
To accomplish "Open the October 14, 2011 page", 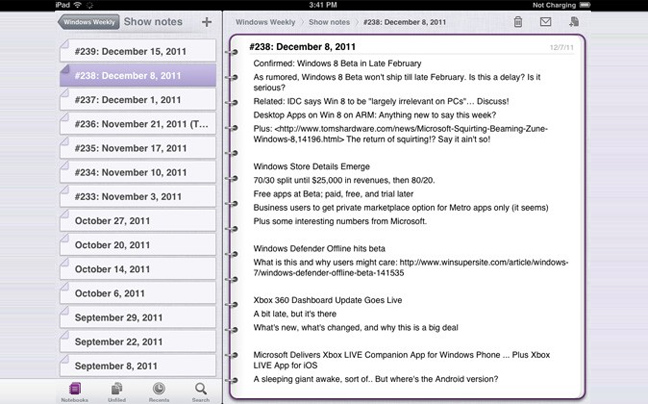I will 138,269.
